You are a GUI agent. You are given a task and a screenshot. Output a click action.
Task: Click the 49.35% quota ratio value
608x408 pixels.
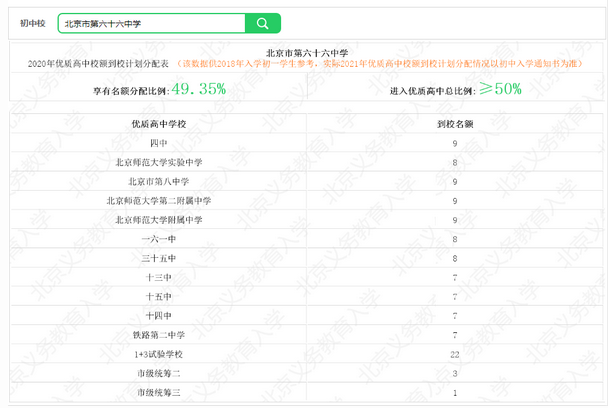[198, 89]
